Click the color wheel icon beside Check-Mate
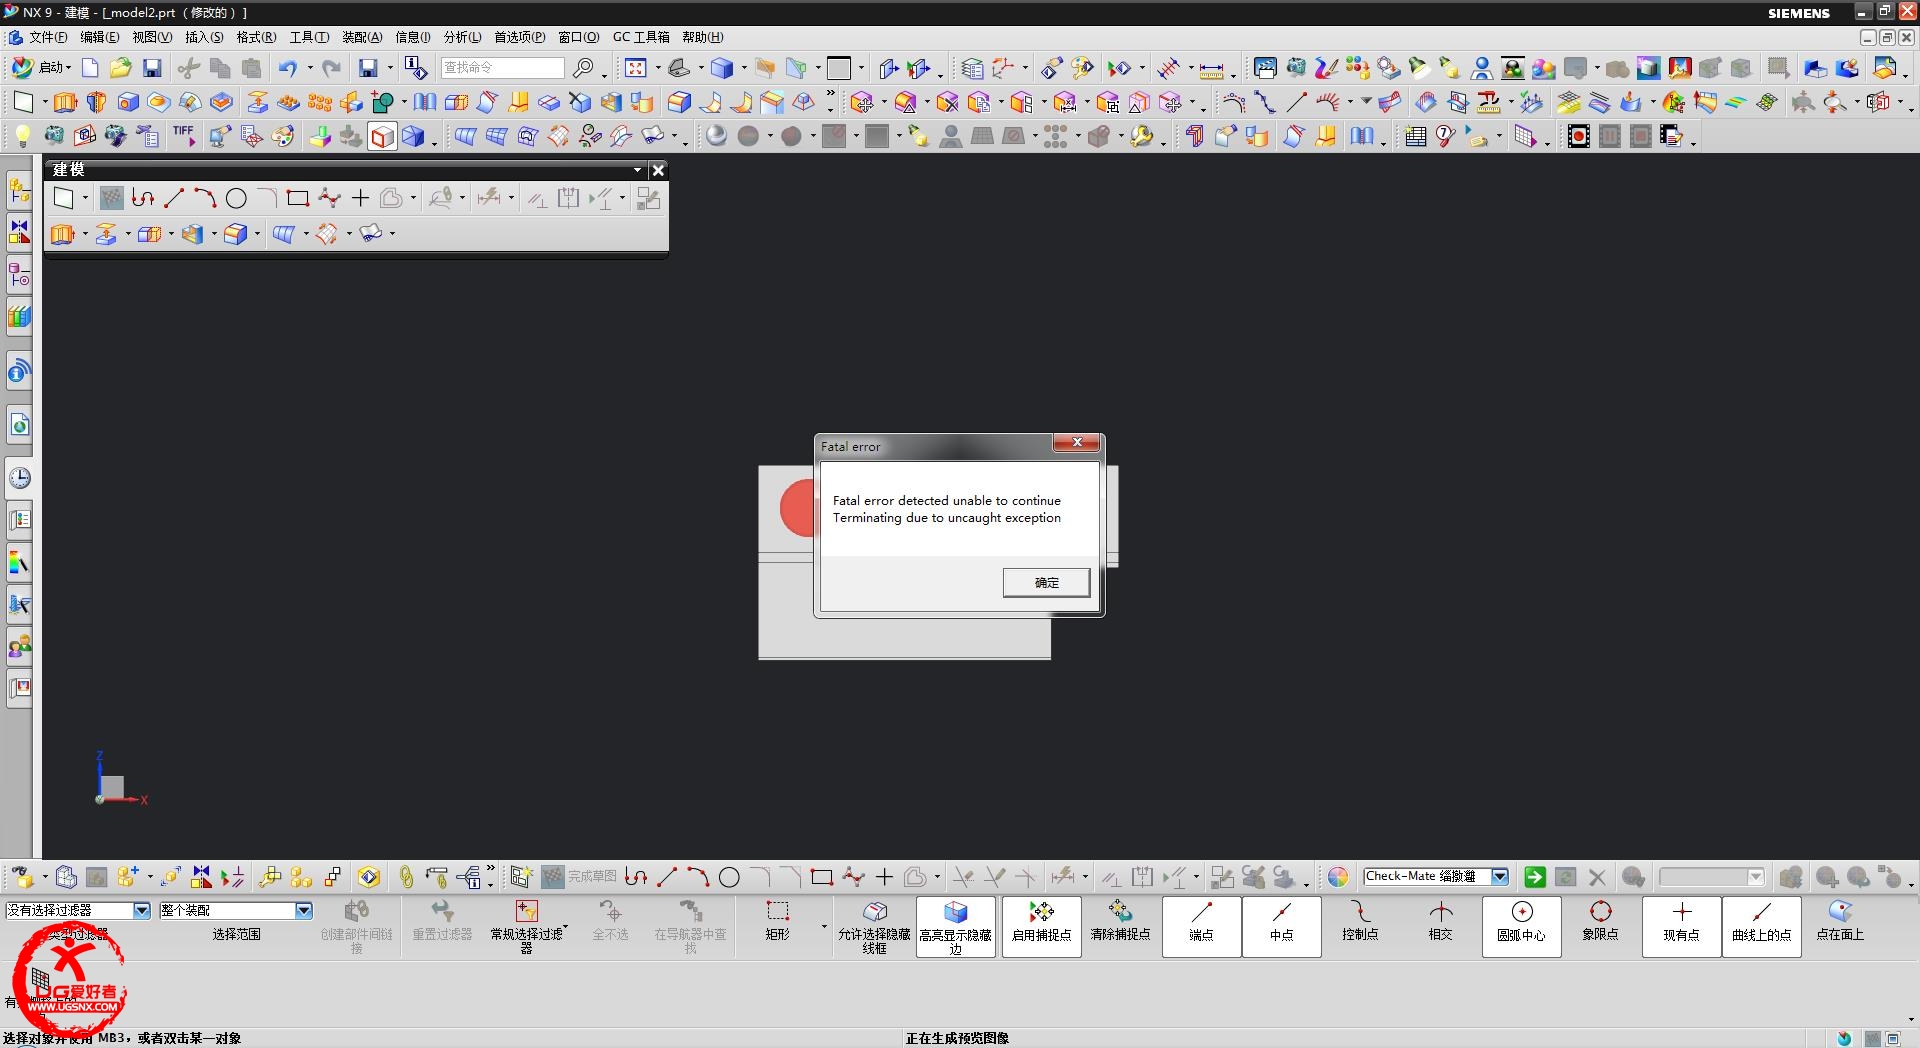Viewport: 1920px width, 1048px height. tap(1337, 877)
